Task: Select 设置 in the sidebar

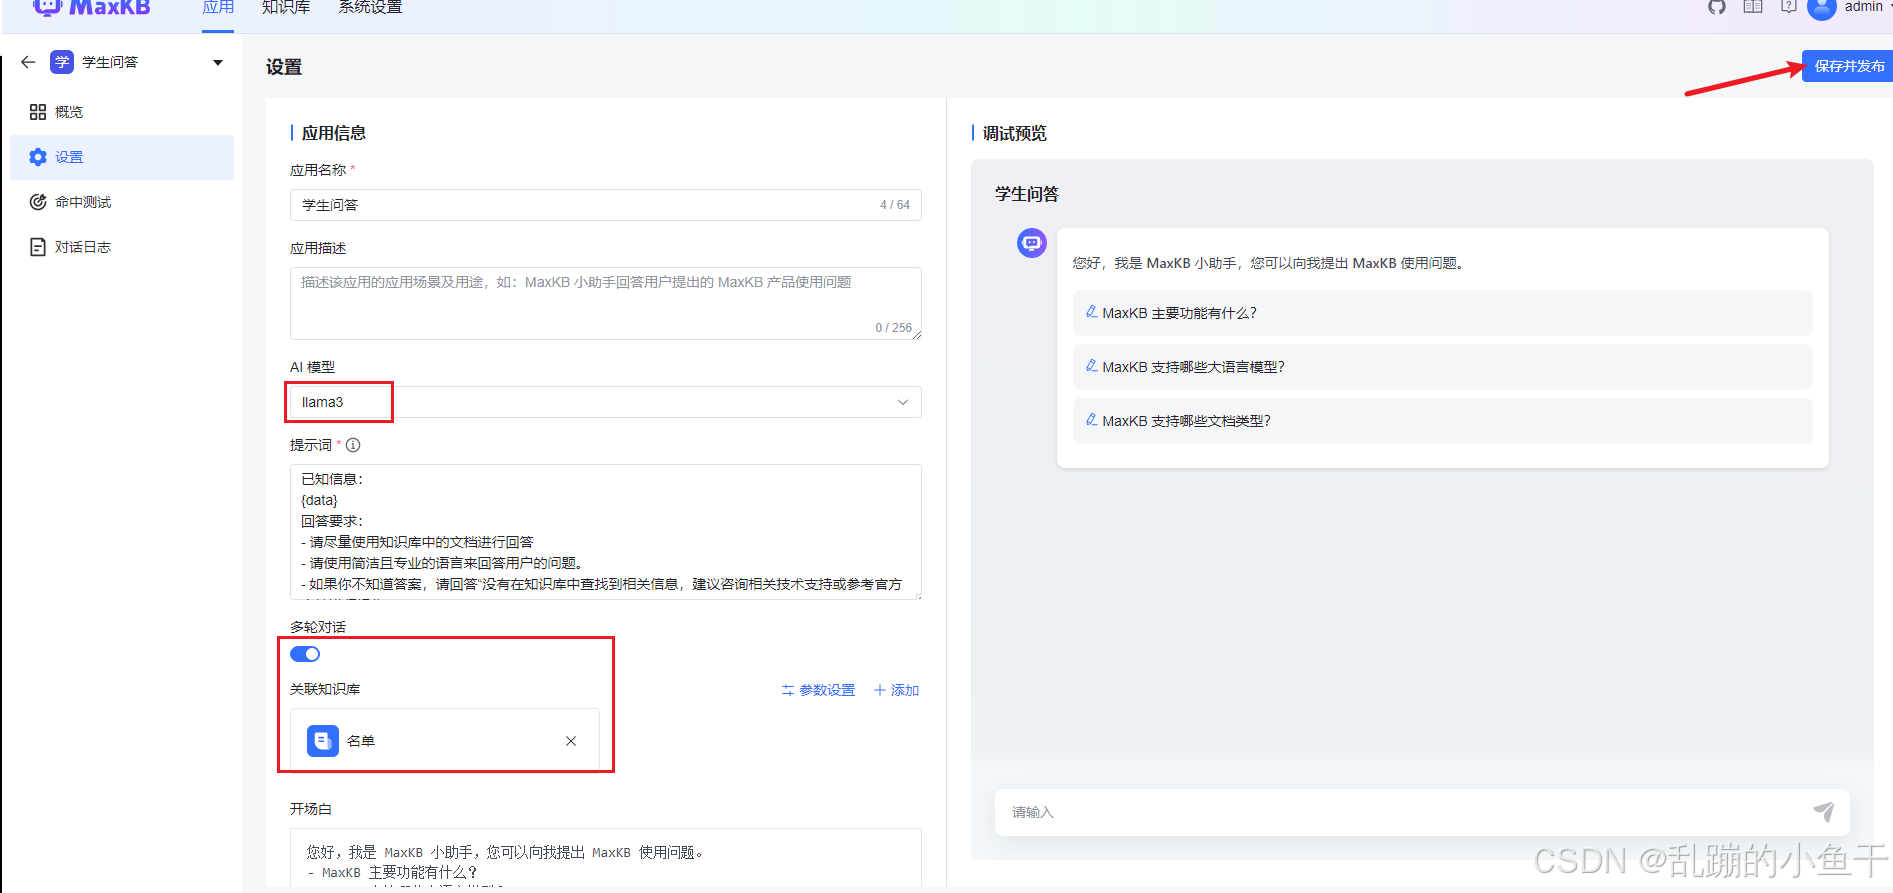Action: click(x=122, y=157)
